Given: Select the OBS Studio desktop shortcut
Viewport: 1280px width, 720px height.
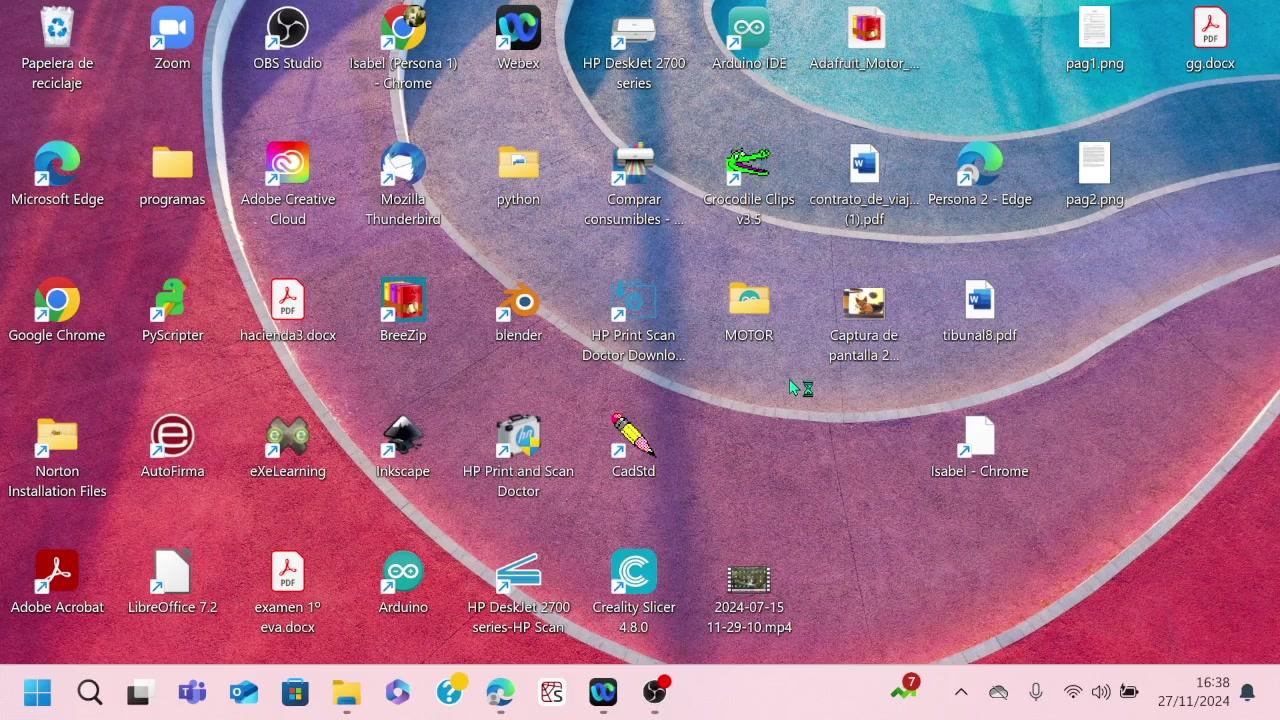Looking at the screenshot, I should [x=288, y=40].
